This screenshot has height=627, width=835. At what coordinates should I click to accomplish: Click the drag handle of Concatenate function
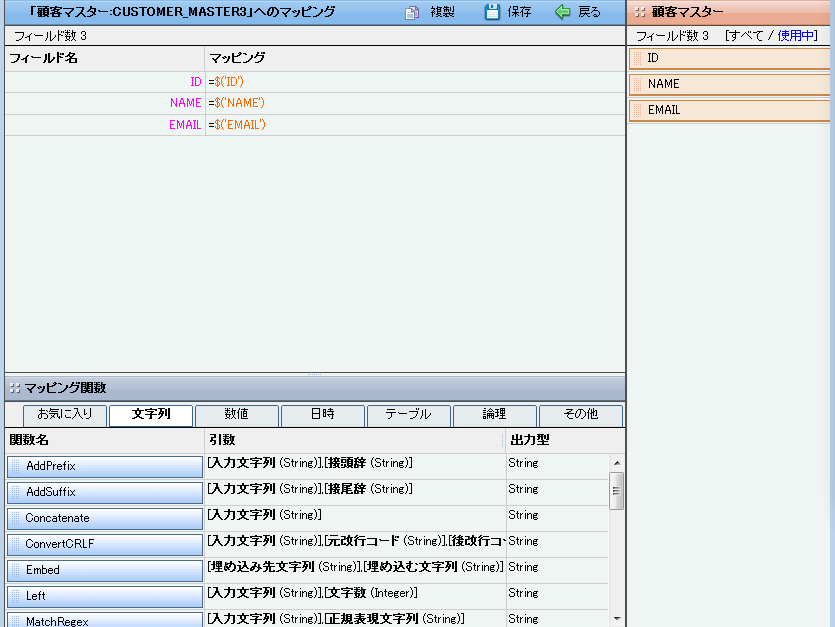(x=15, y=518)
